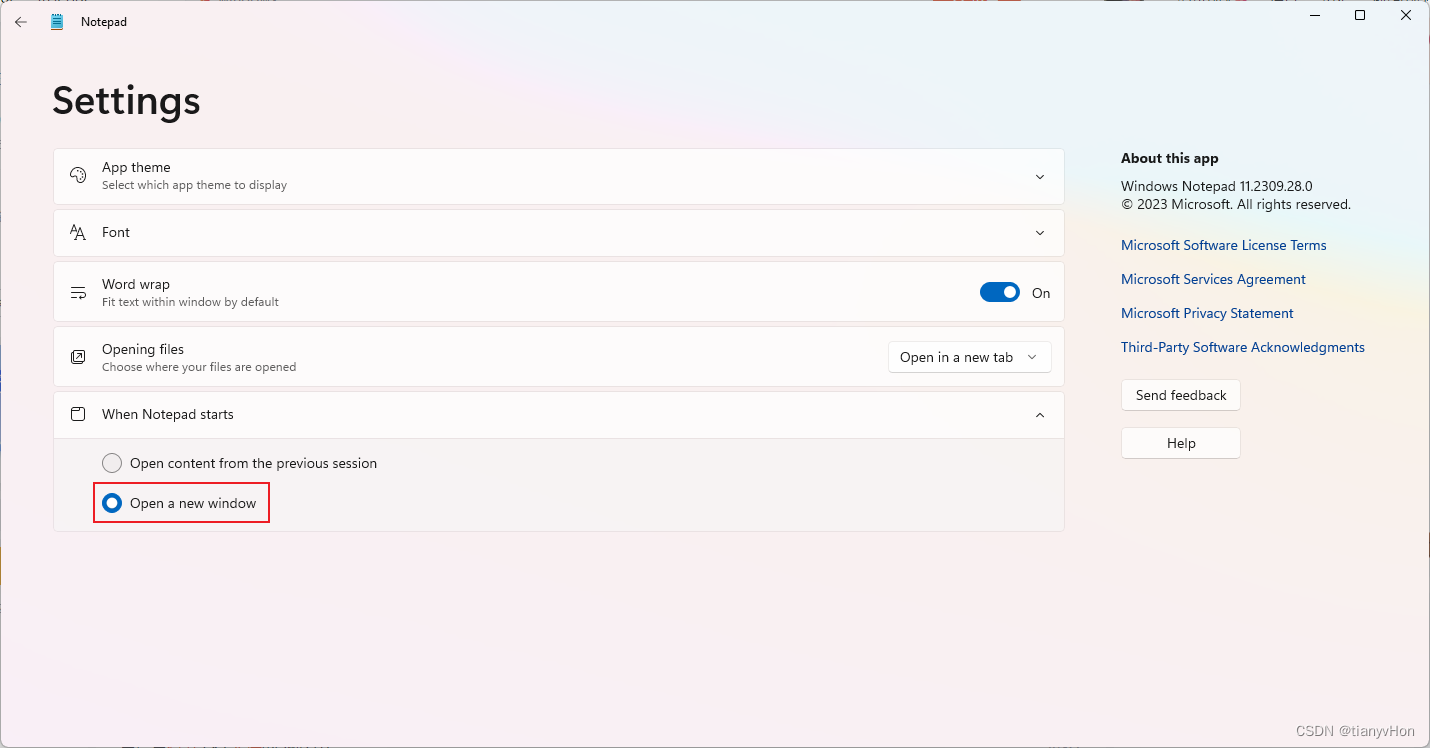
Task: Click the Opening files label
Action: coord(143,349)
